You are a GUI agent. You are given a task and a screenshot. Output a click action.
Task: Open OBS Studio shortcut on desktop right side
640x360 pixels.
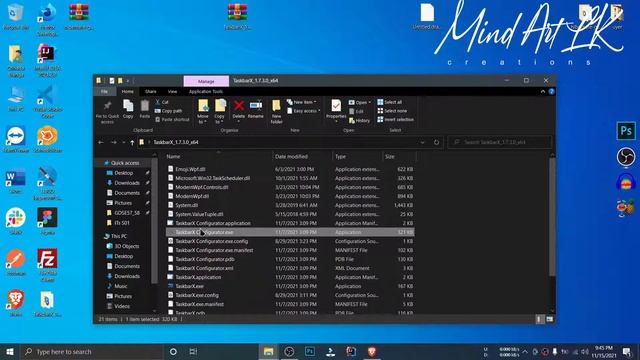626,157
